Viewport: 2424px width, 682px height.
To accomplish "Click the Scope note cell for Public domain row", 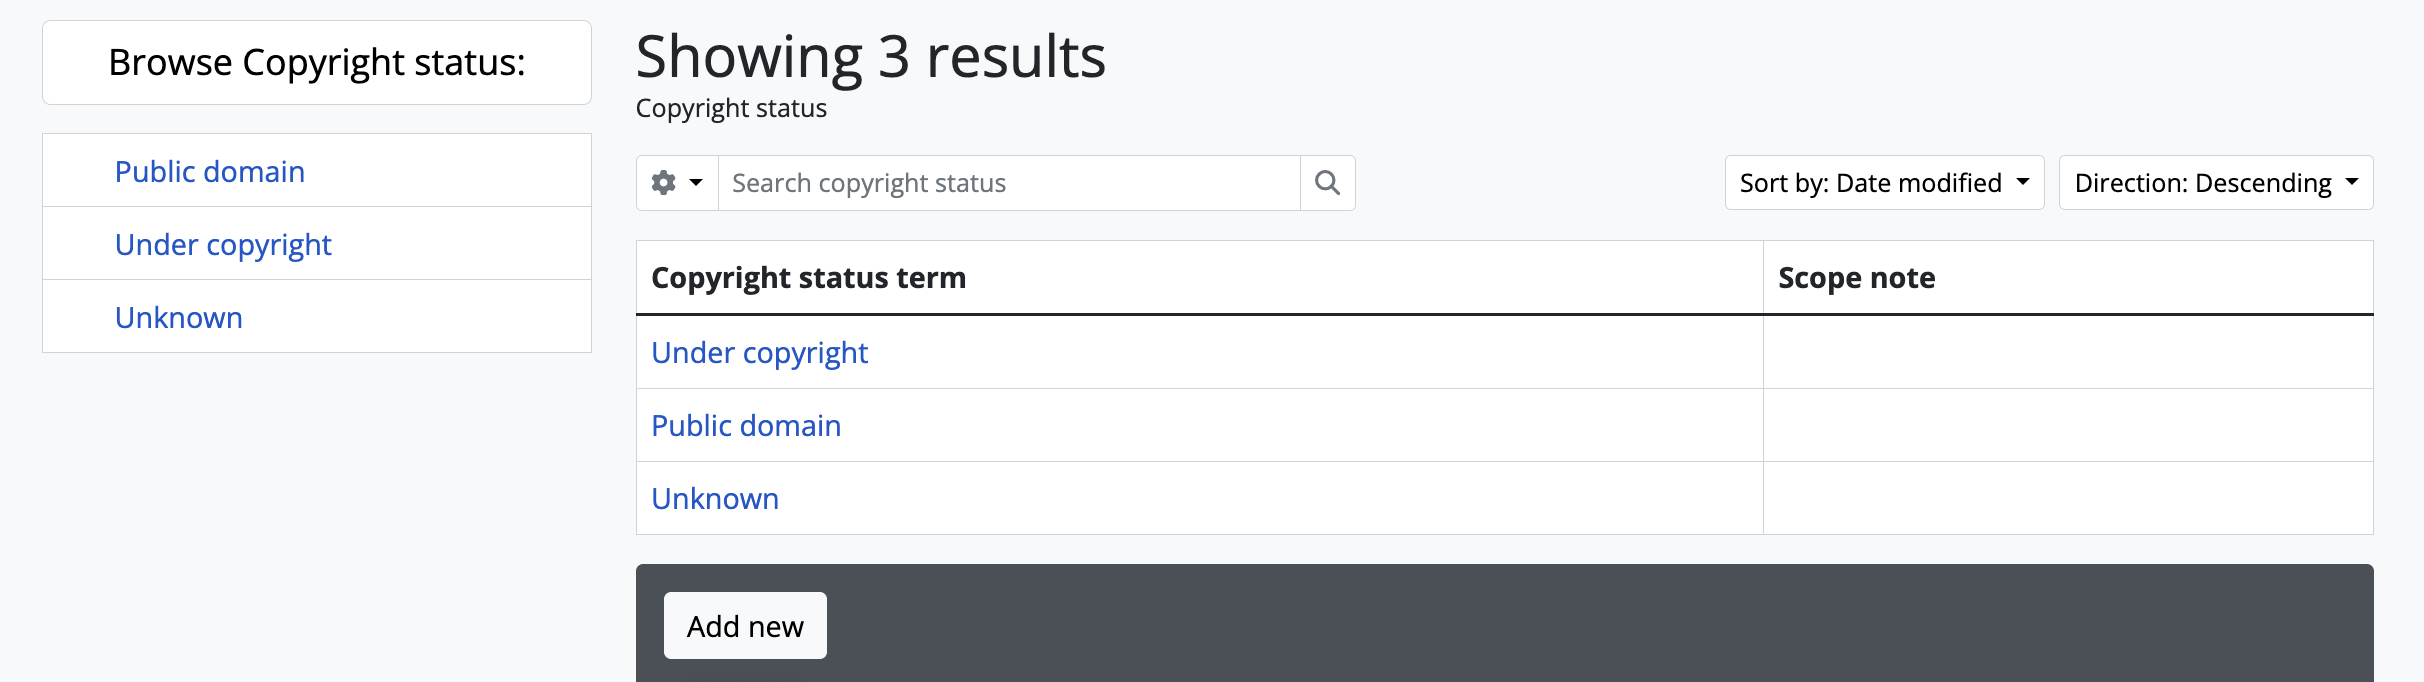I will pos(2067,426).
